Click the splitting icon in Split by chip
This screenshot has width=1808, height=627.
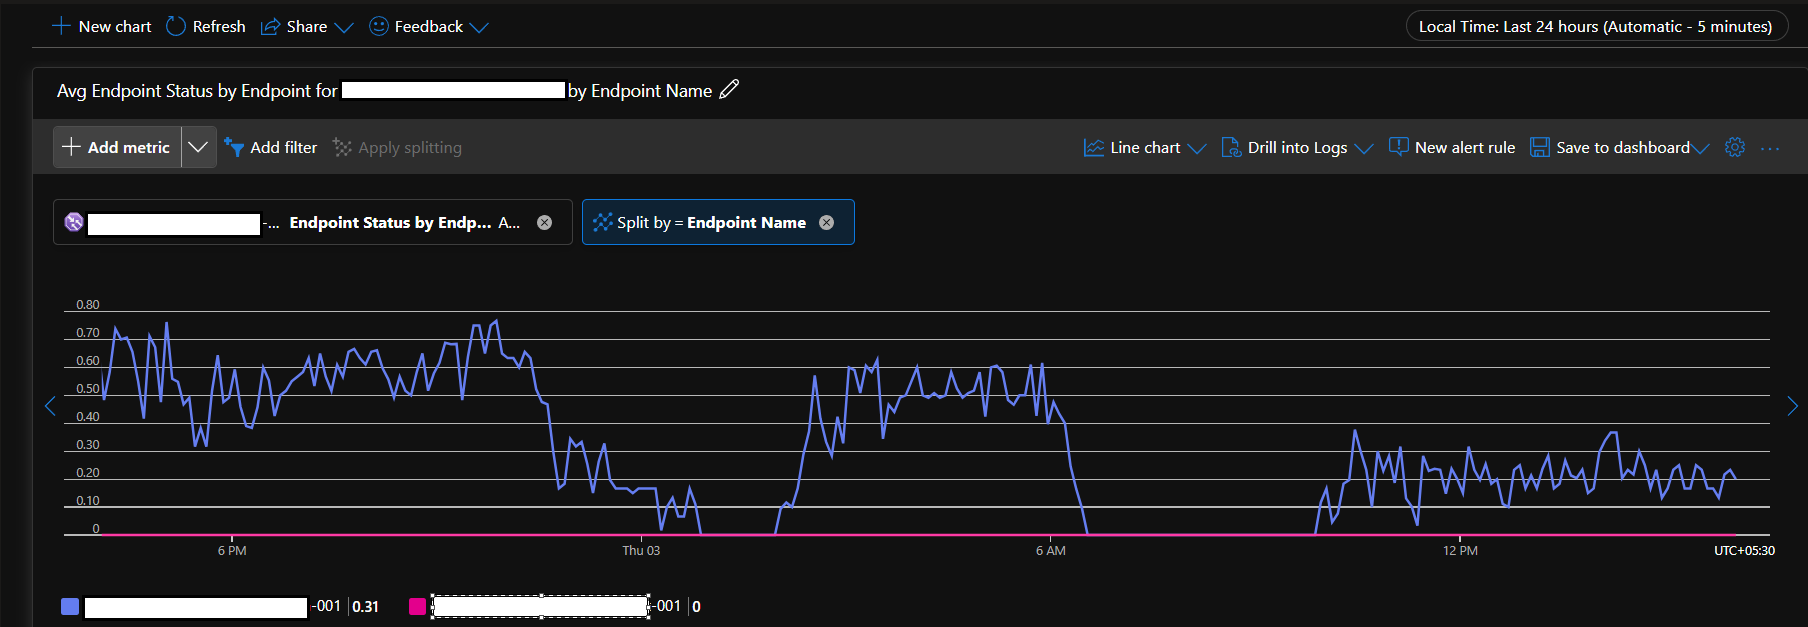602,222
